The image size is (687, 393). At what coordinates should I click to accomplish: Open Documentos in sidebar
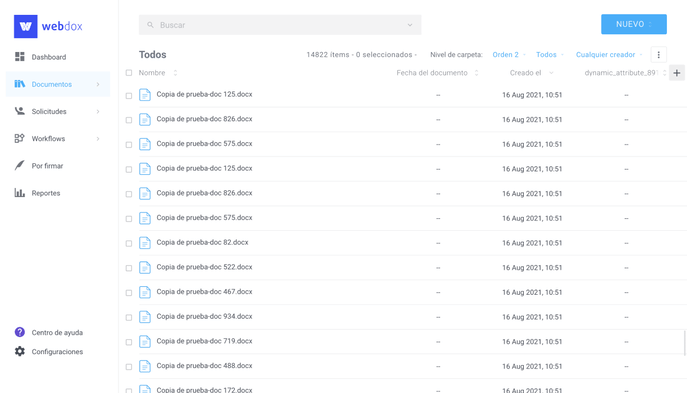tap(58, 84)
